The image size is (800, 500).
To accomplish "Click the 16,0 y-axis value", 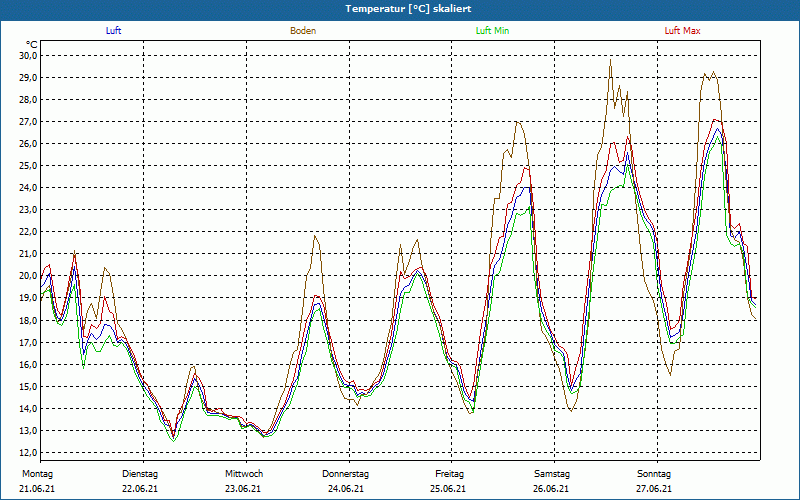I will click(x=29, y=364).
